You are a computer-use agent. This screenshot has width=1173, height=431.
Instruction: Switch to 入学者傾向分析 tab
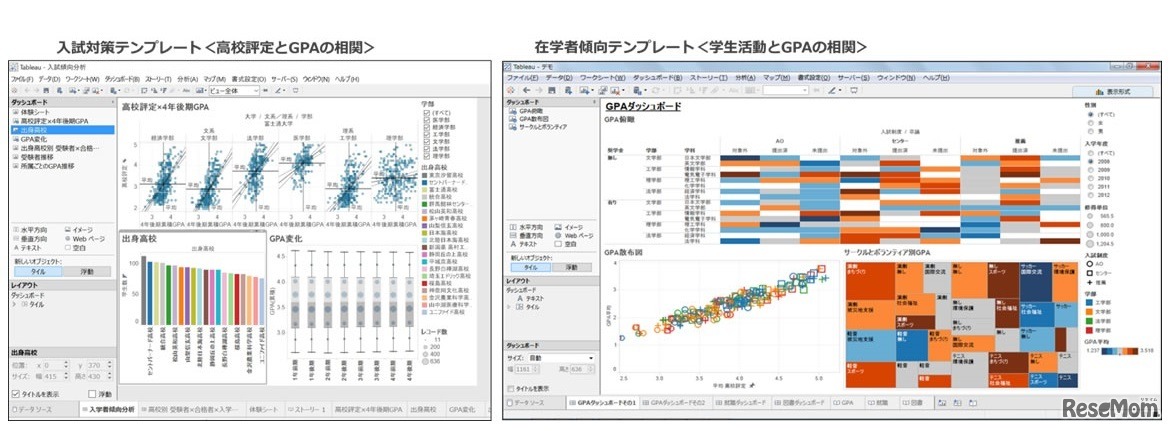108,409
